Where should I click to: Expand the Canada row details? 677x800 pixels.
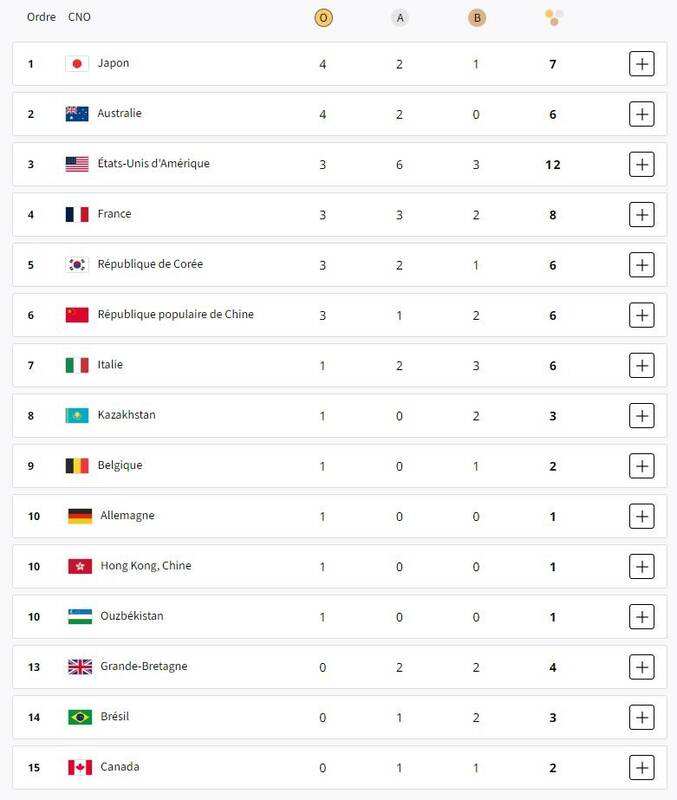[x=642, y=767]
